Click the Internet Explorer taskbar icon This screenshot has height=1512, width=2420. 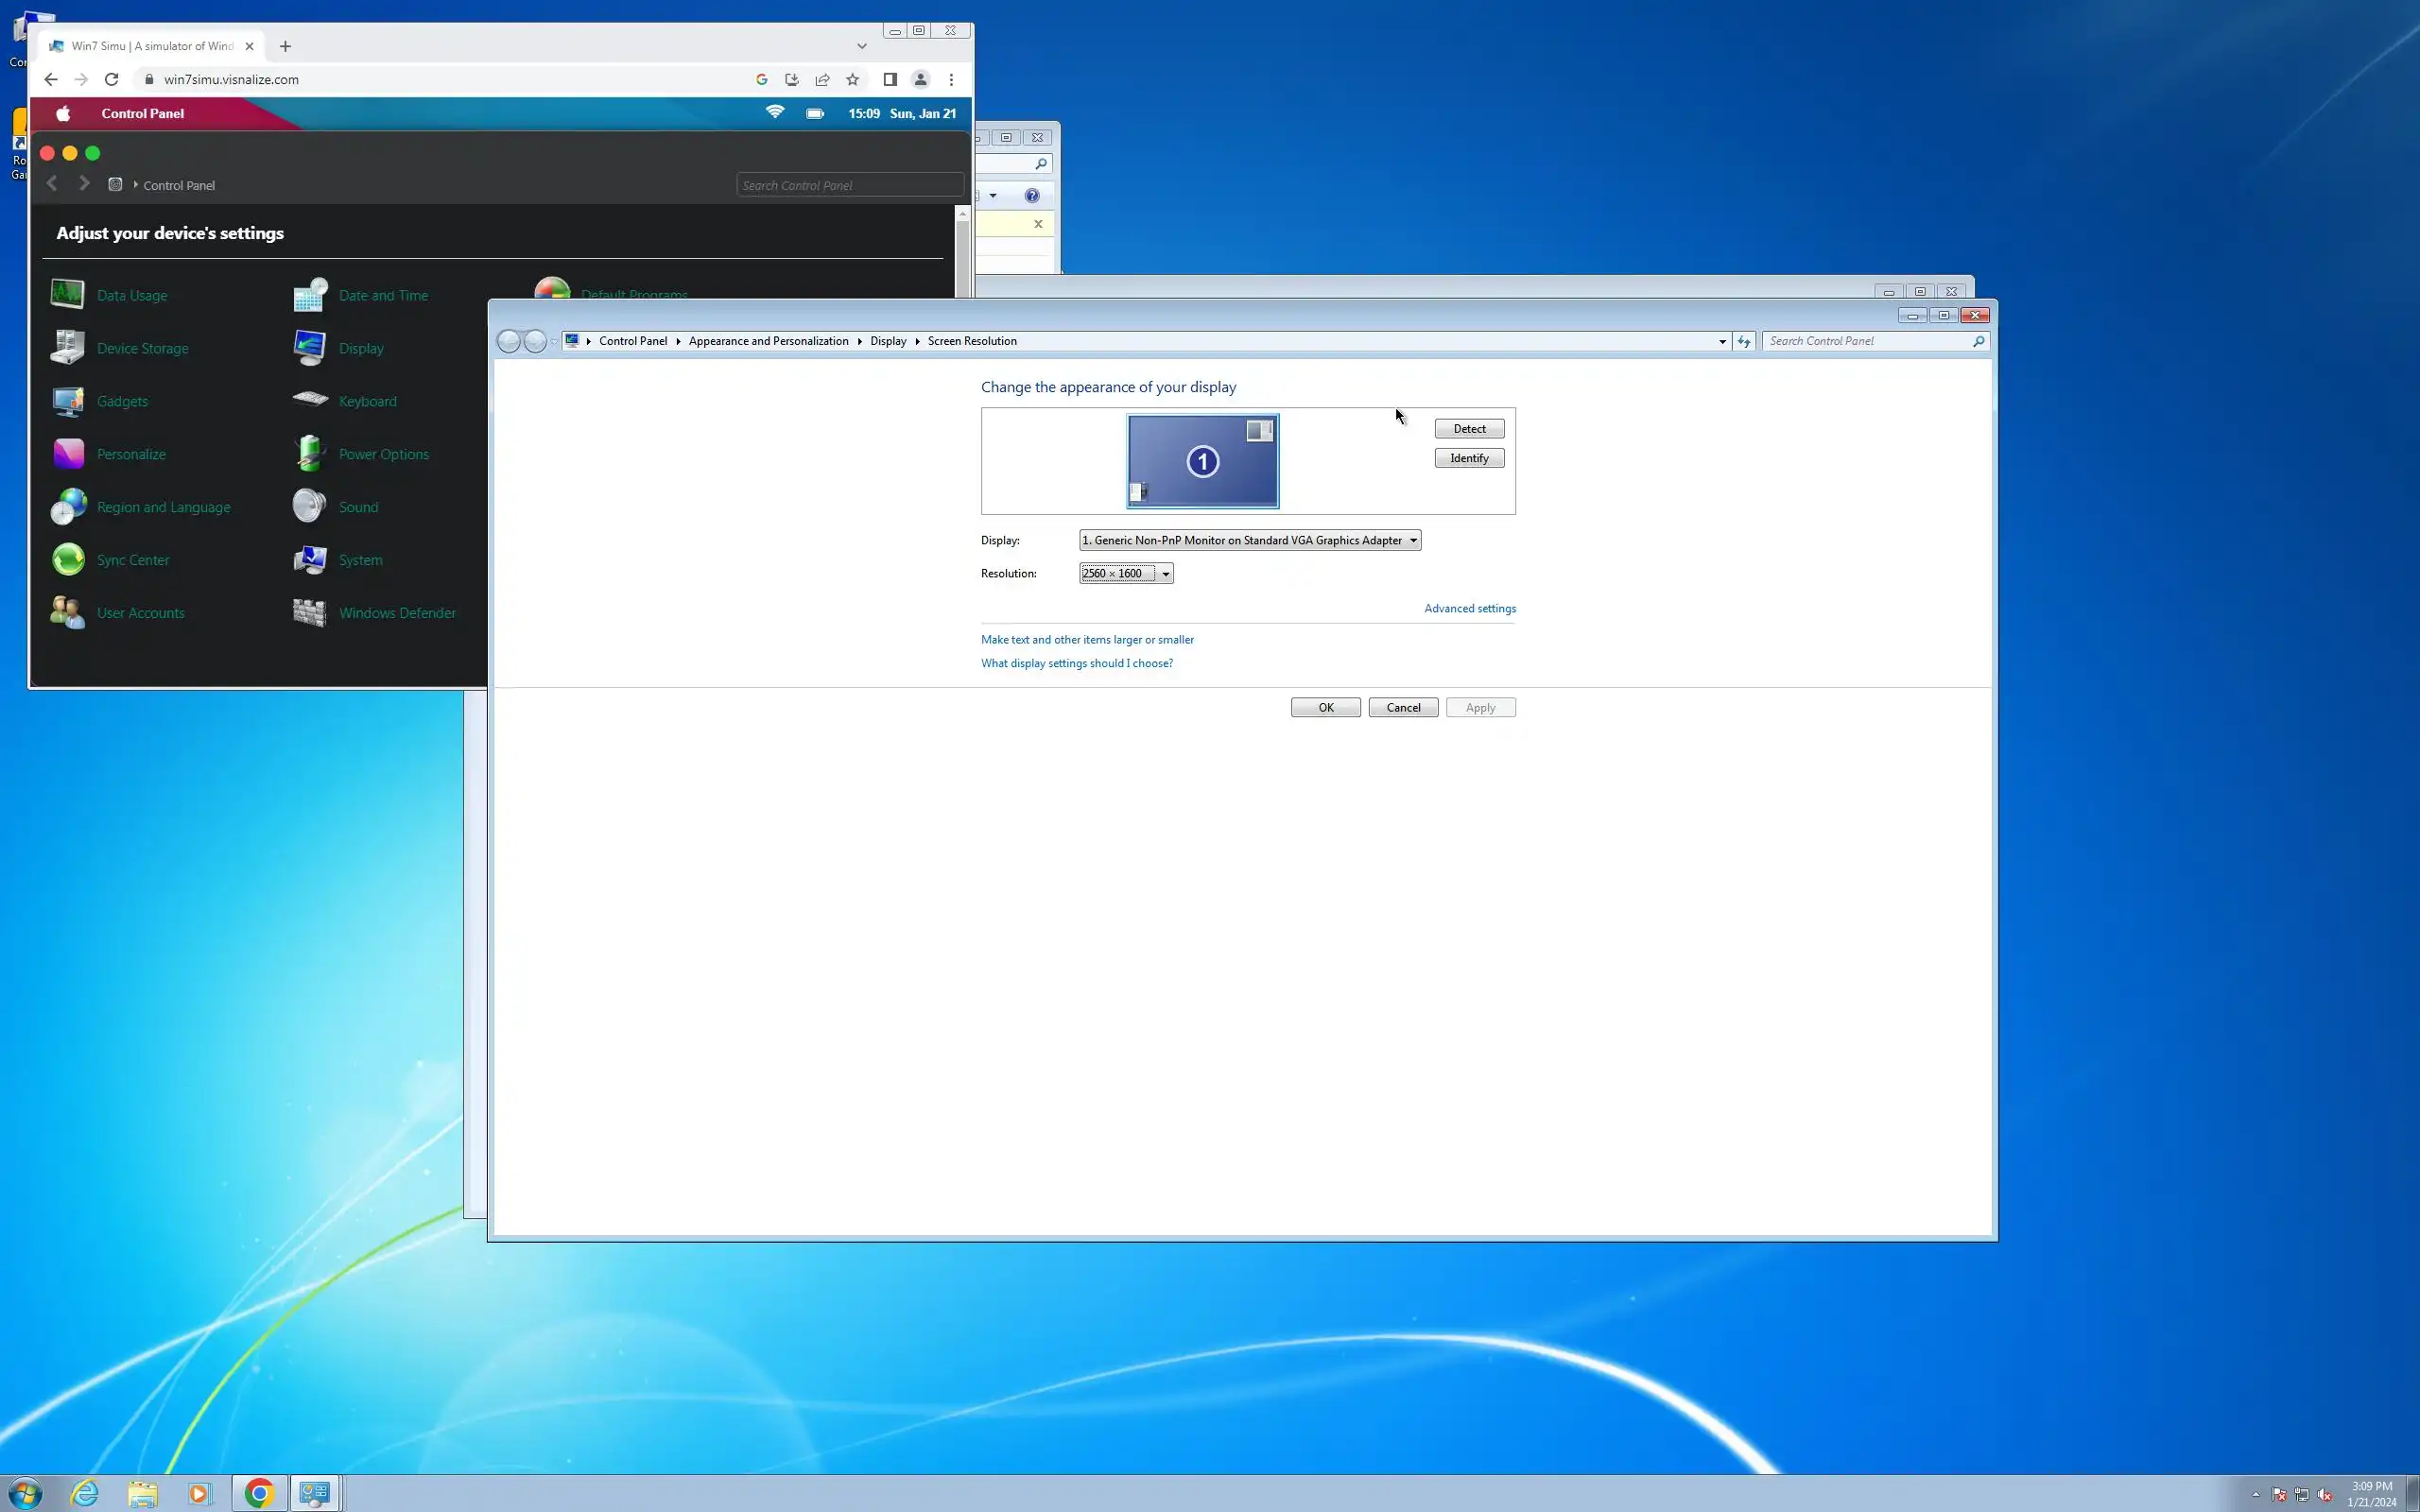85,1493
